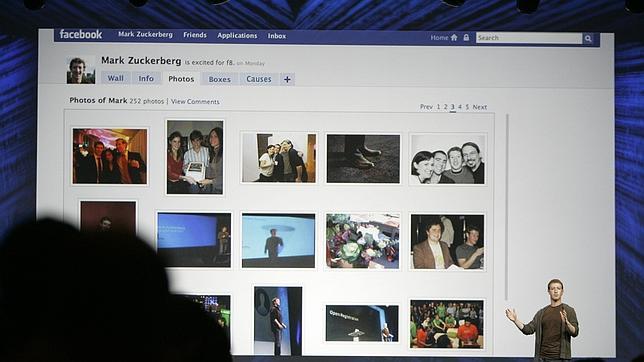Select current photos page 3
The image size is (644, 362).
(x=453, y=107)
